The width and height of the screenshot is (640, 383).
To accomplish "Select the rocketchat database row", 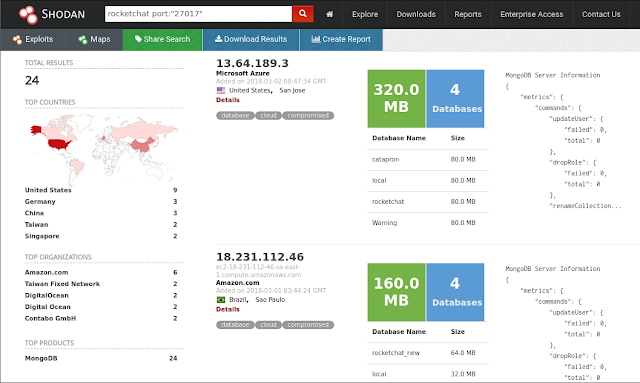I will 428,202.
